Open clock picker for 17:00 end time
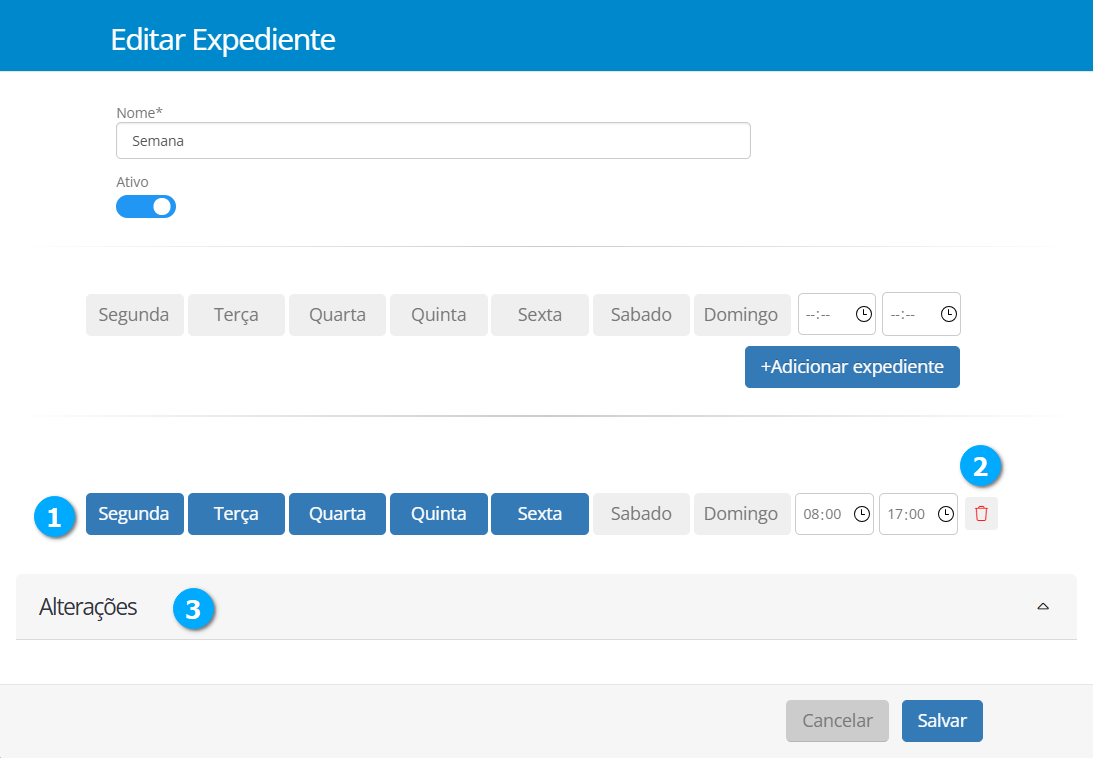Viewport: 1093px width, 758px height. tap(945, 514)
